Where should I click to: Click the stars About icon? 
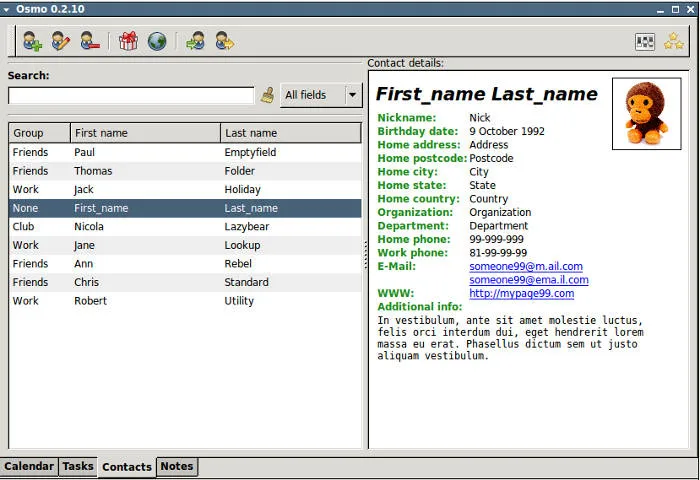pos(674,41)
